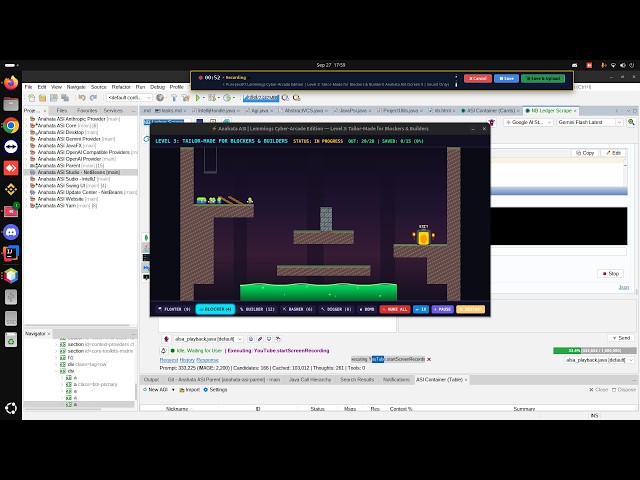Image resolution: width=640 pixels, height=480 pixels.
Task: Click the Undo arrow in NetBeans toolbar
Action: click(82, 98)
